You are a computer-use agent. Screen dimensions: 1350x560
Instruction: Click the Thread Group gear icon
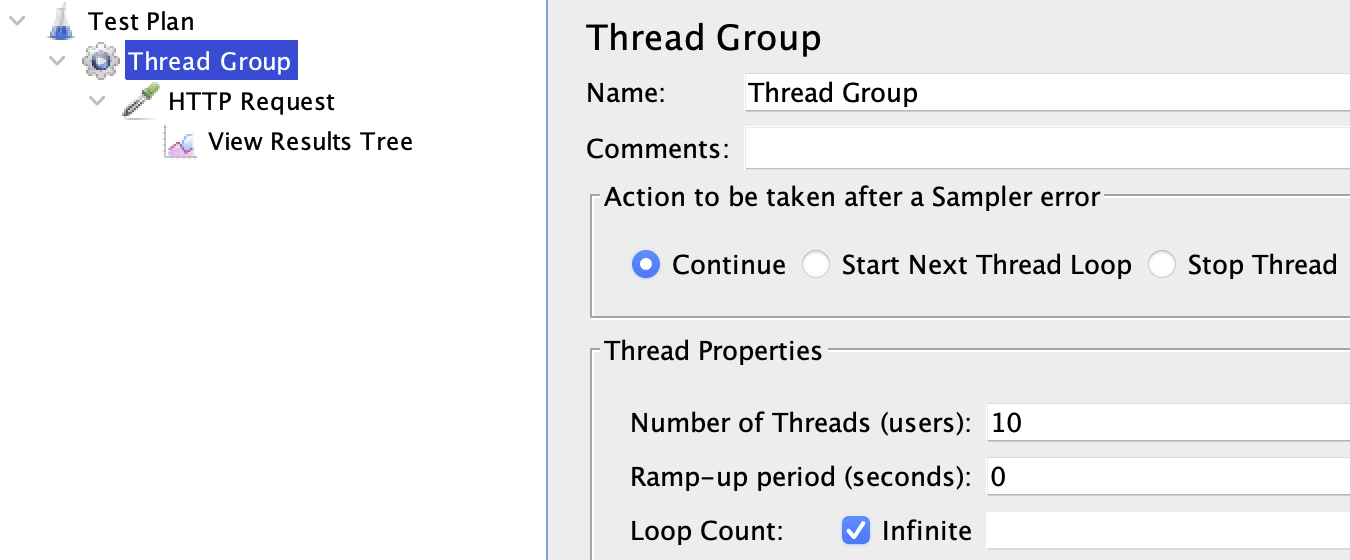[100, 62]
